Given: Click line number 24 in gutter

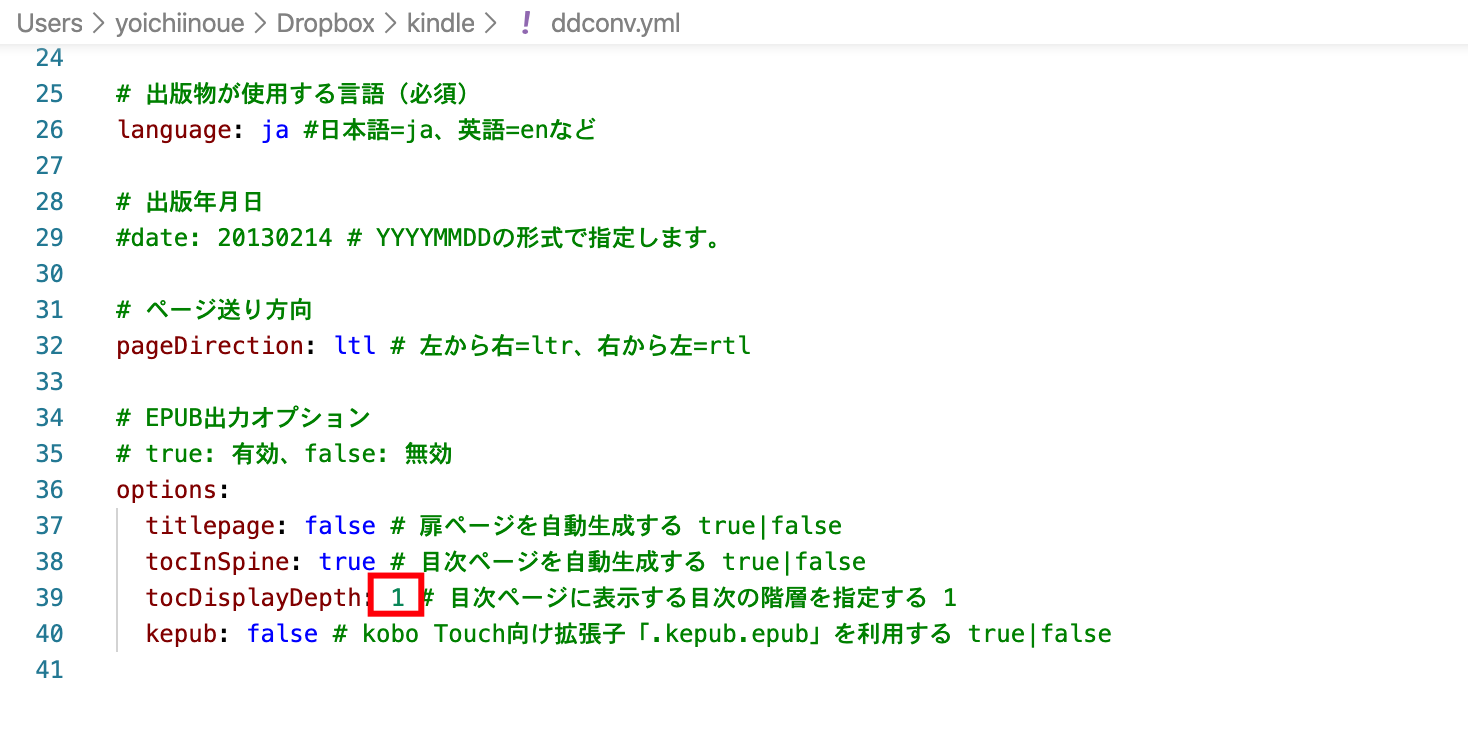Looking at the screenshot, I should [x=49, y=57].
